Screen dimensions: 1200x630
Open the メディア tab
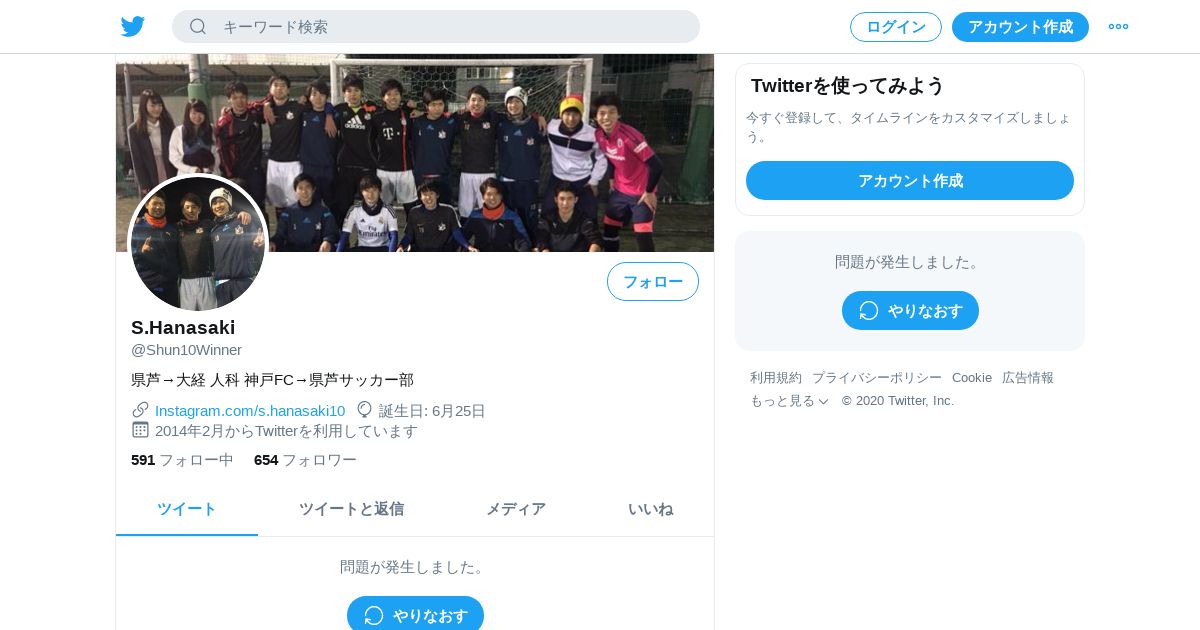pyautogui.click(x=516, y=509)
